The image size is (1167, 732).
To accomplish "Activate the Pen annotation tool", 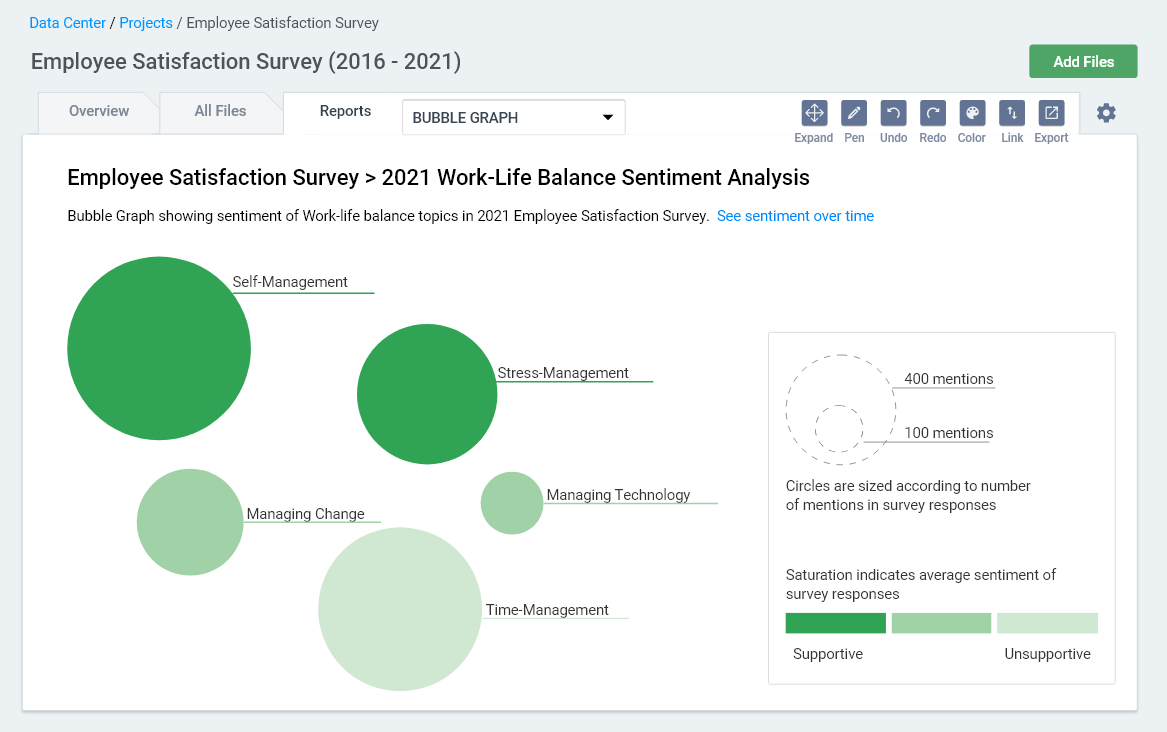I will click(x=853, y=112).
